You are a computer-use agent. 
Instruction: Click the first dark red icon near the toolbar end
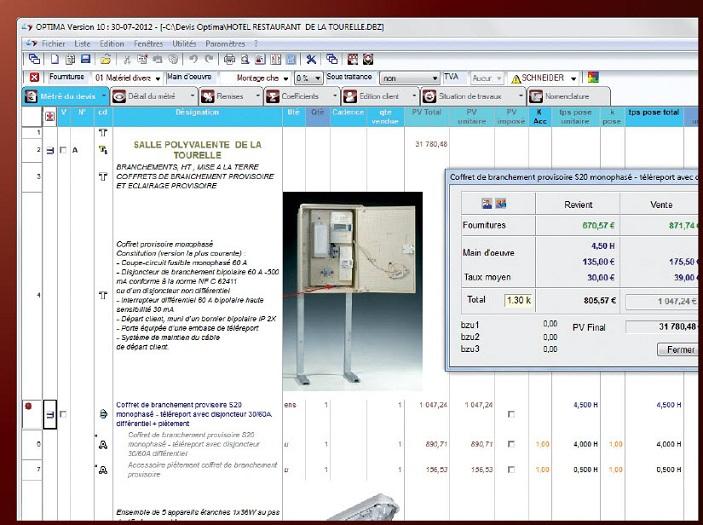[353, 59]
